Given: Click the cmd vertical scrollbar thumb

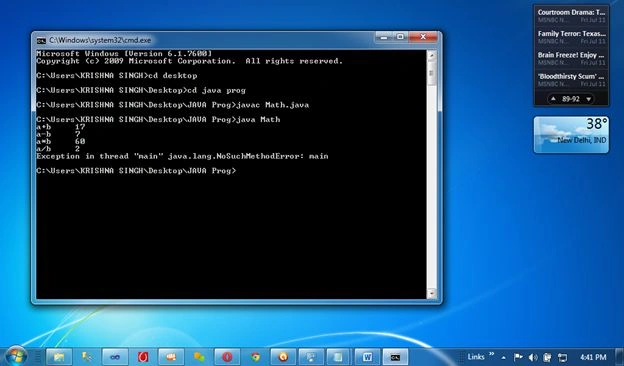Looking at the screenshot, I should click(431, 74).
